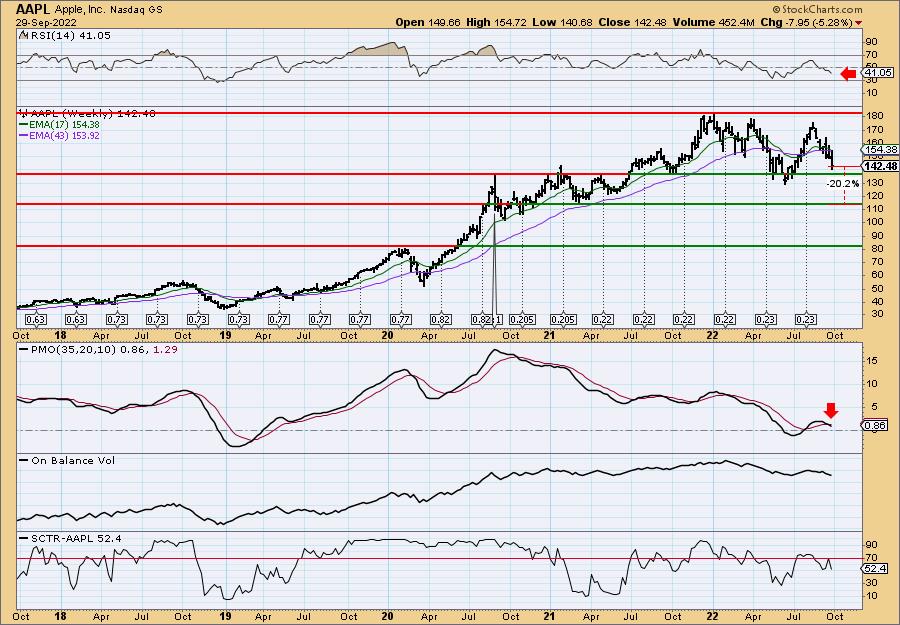Viewport: 900px width, 625px height.
Task: Click the 15 label on PMO axis
Action: (x=871, y=360)
